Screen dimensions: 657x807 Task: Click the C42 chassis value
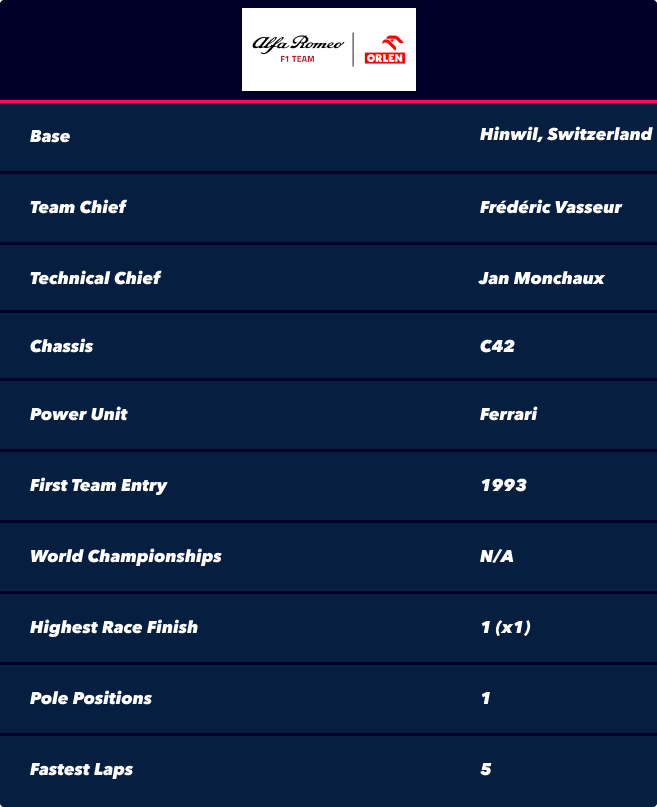pos(497,346)
